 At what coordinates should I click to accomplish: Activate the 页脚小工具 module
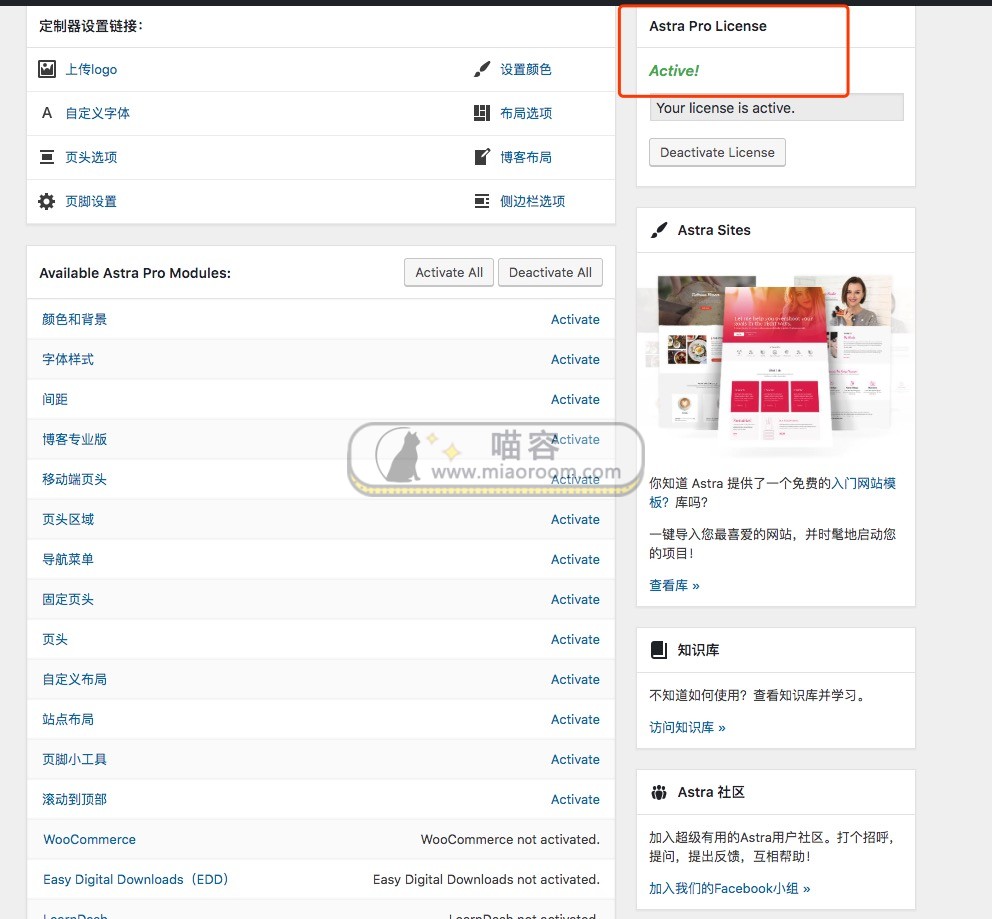click(x=575, y=759)
